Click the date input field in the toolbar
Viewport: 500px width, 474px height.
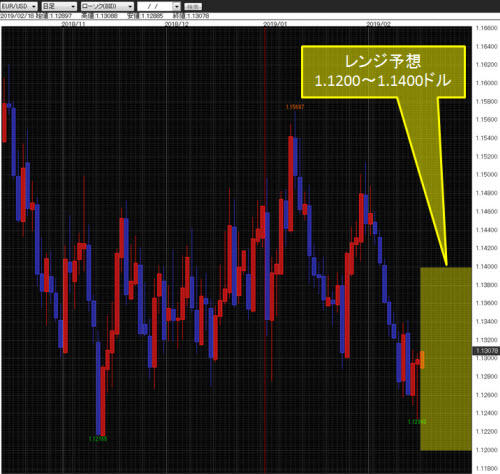[155, 6]
